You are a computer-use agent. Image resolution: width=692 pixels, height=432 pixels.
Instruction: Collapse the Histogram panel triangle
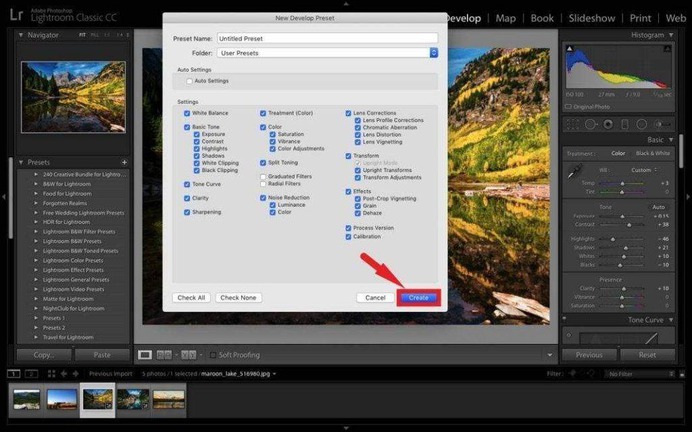pyautogui.click(x=671, y=35)
